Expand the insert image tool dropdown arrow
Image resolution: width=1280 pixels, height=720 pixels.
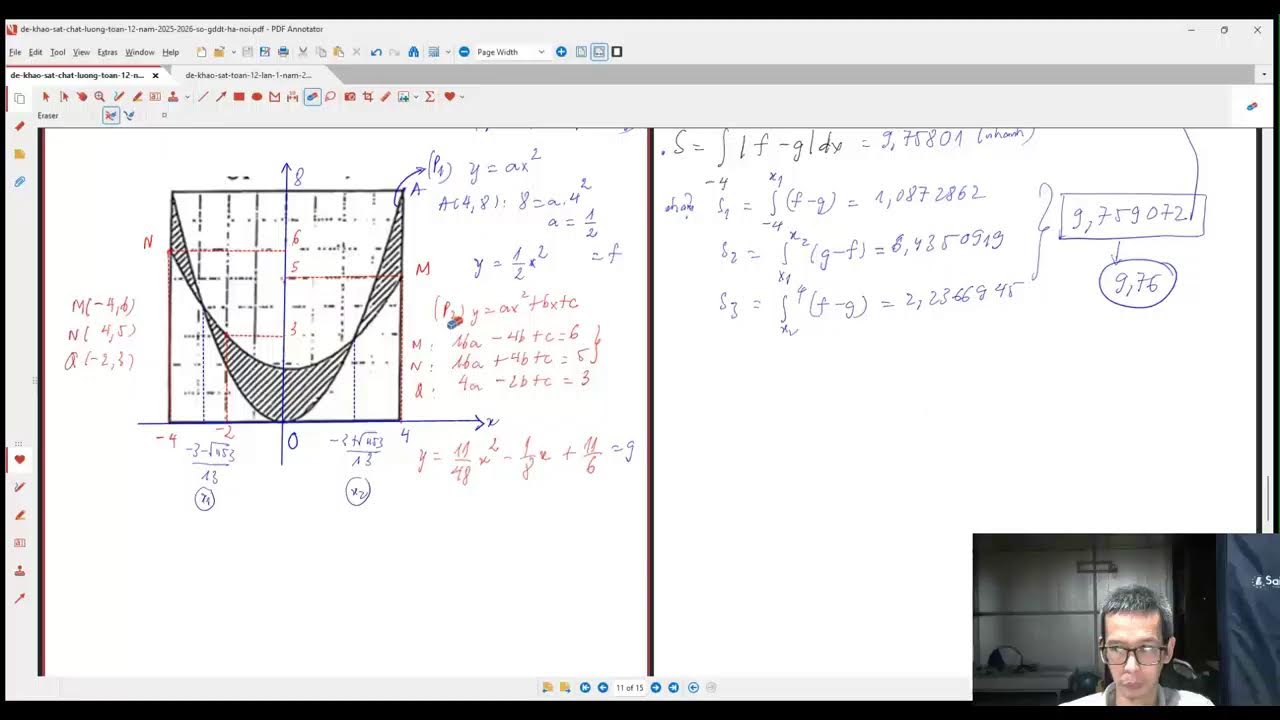point(416,97)
